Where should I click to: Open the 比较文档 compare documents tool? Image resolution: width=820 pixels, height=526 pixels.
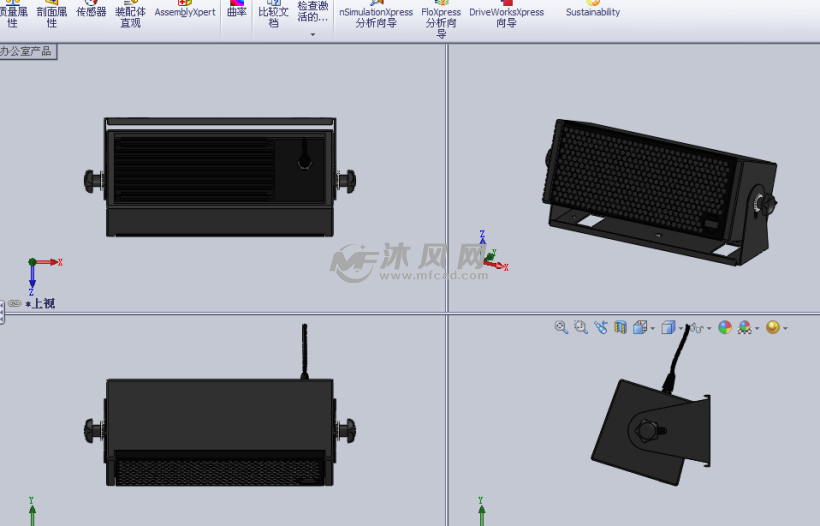tap(273, 15)
